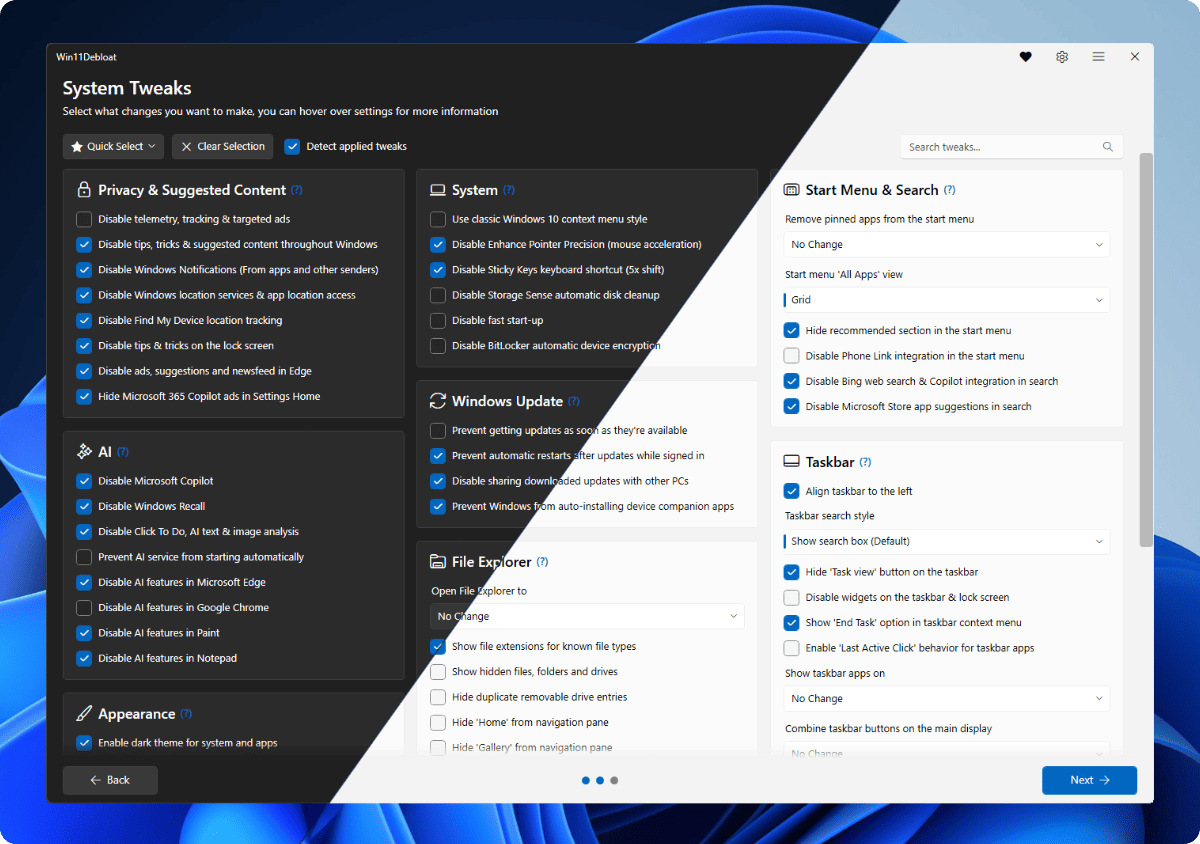Viewport: 1200px width, 844px height.
Task: Toggle Disable Windows Recall checkbox
Action: [x=84, y=506]
